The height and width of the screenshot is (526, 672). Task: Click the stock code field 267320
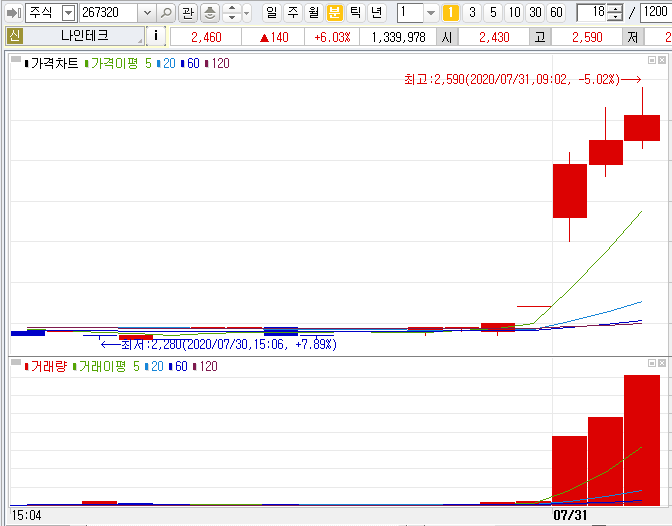click(109, 13)
